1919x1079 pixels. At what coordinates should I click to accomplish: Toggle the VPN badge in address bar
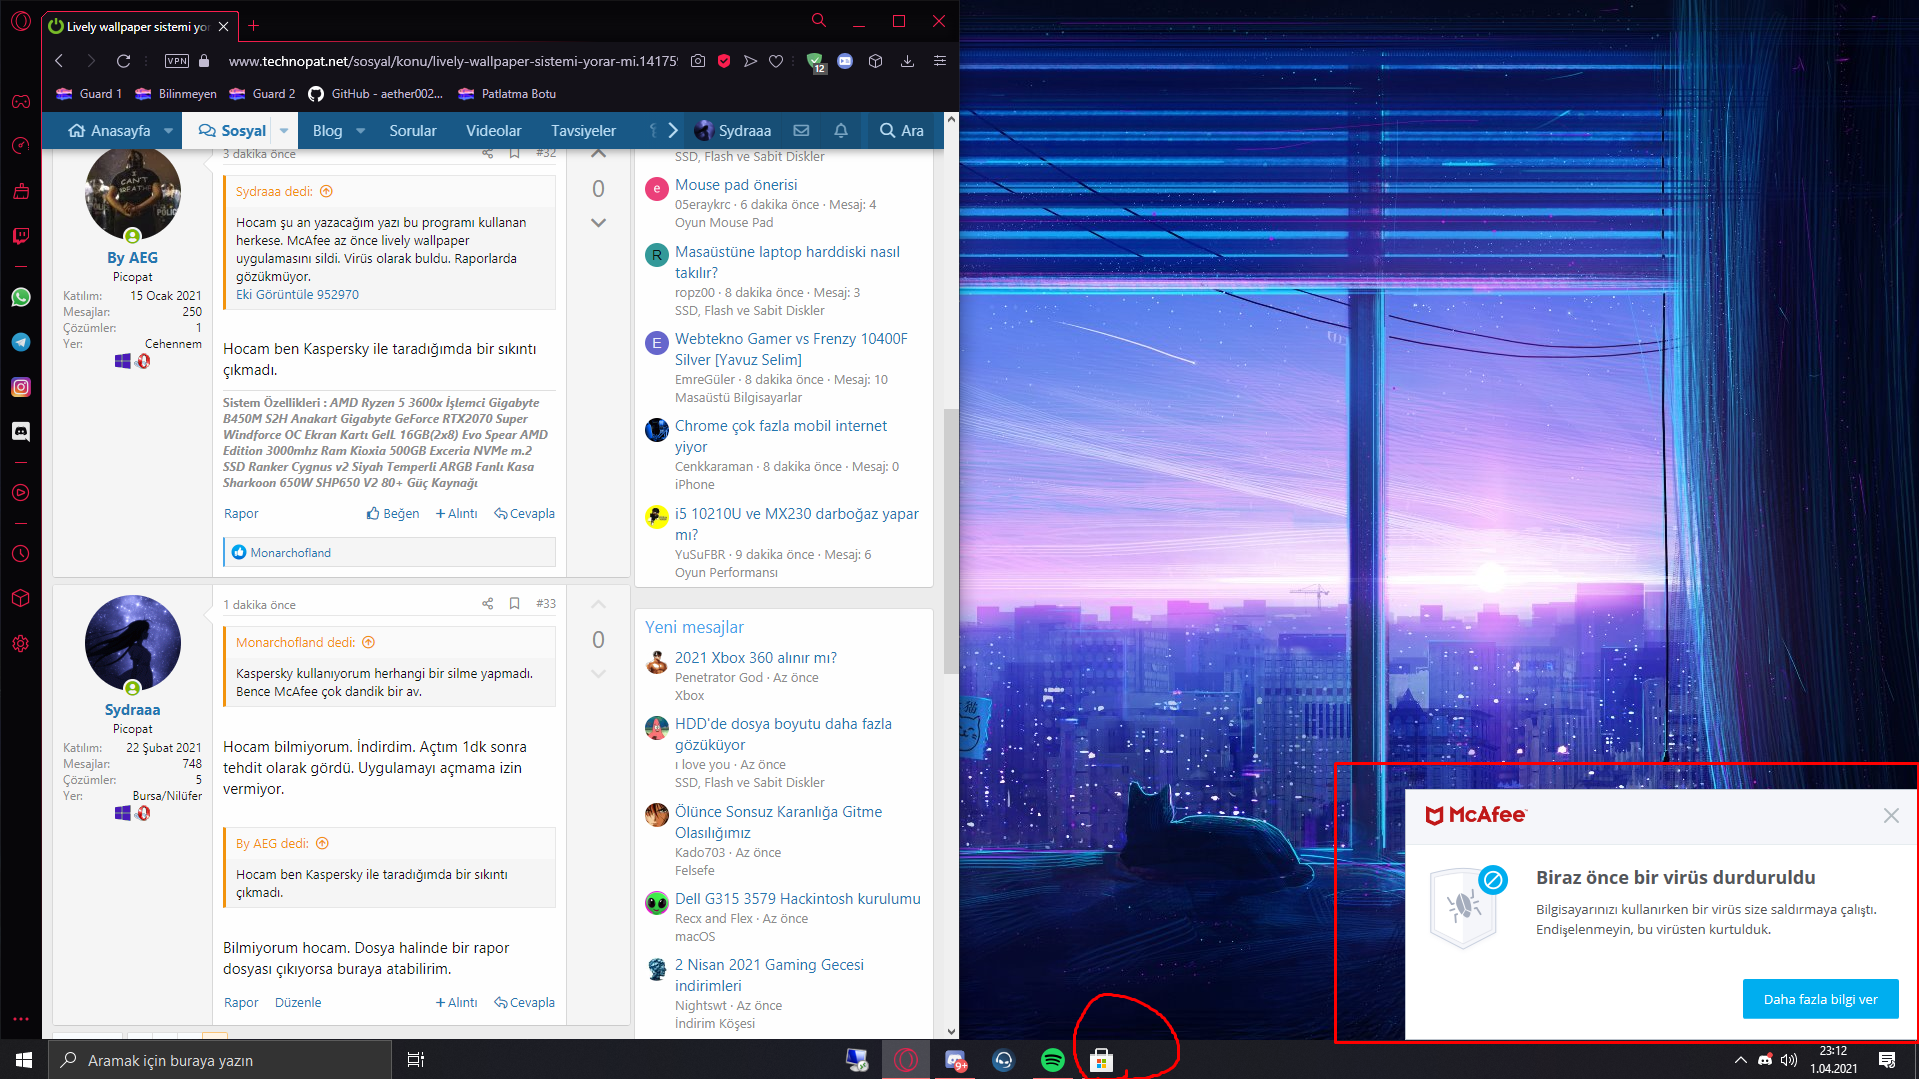[177, 61]
